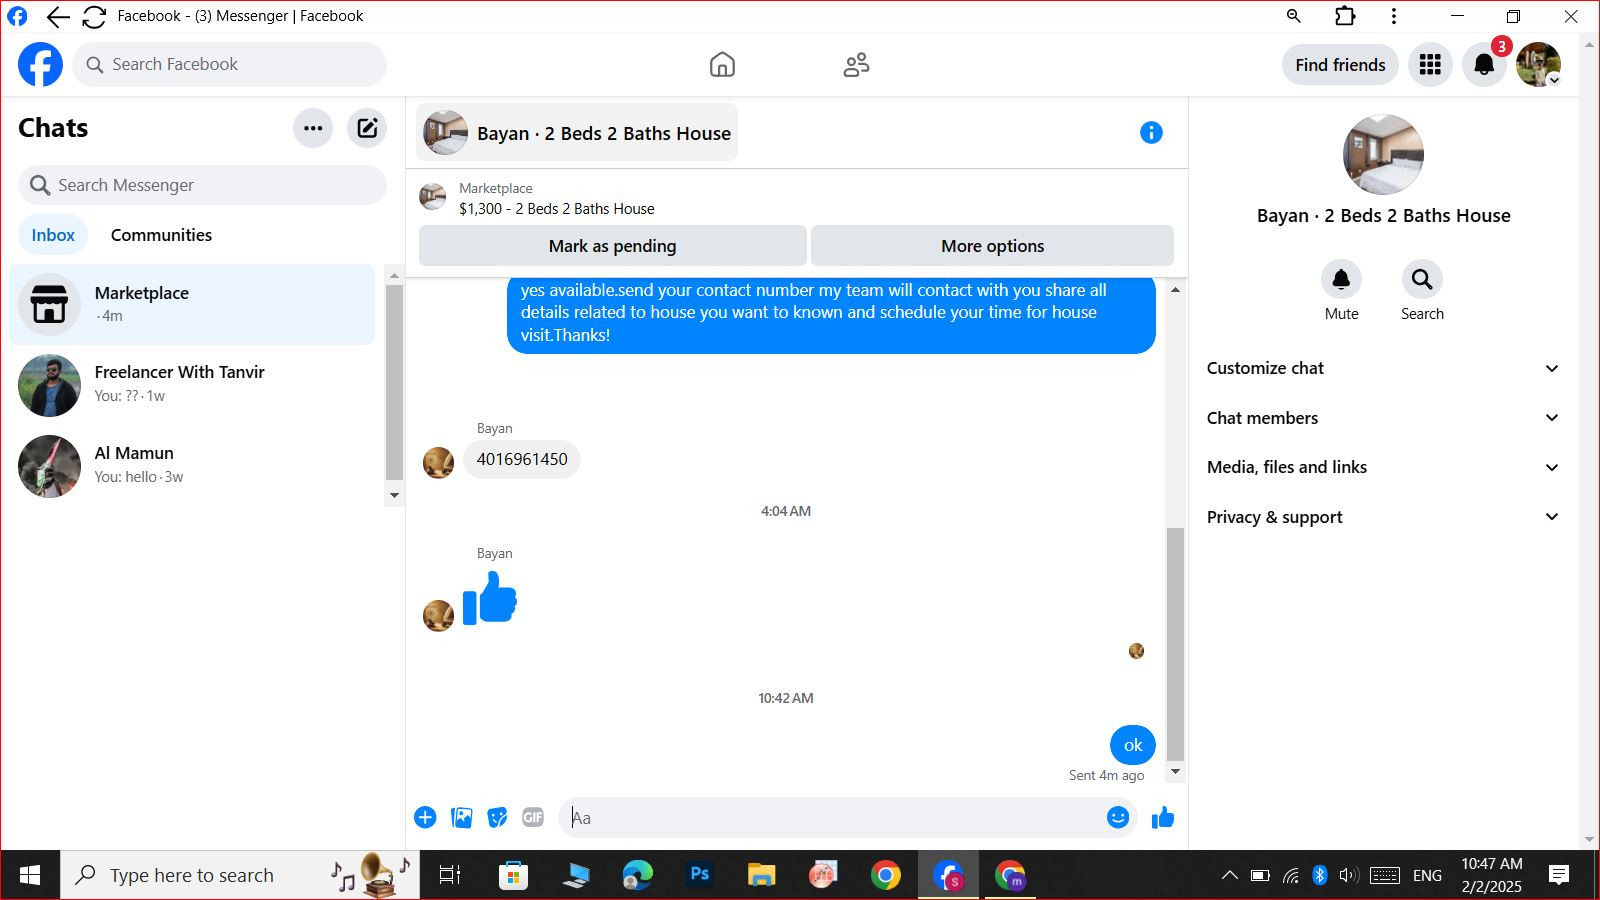The image size is (1600, 900).
Task: Click the phone number message 4016961450
Action: point(522,459)
